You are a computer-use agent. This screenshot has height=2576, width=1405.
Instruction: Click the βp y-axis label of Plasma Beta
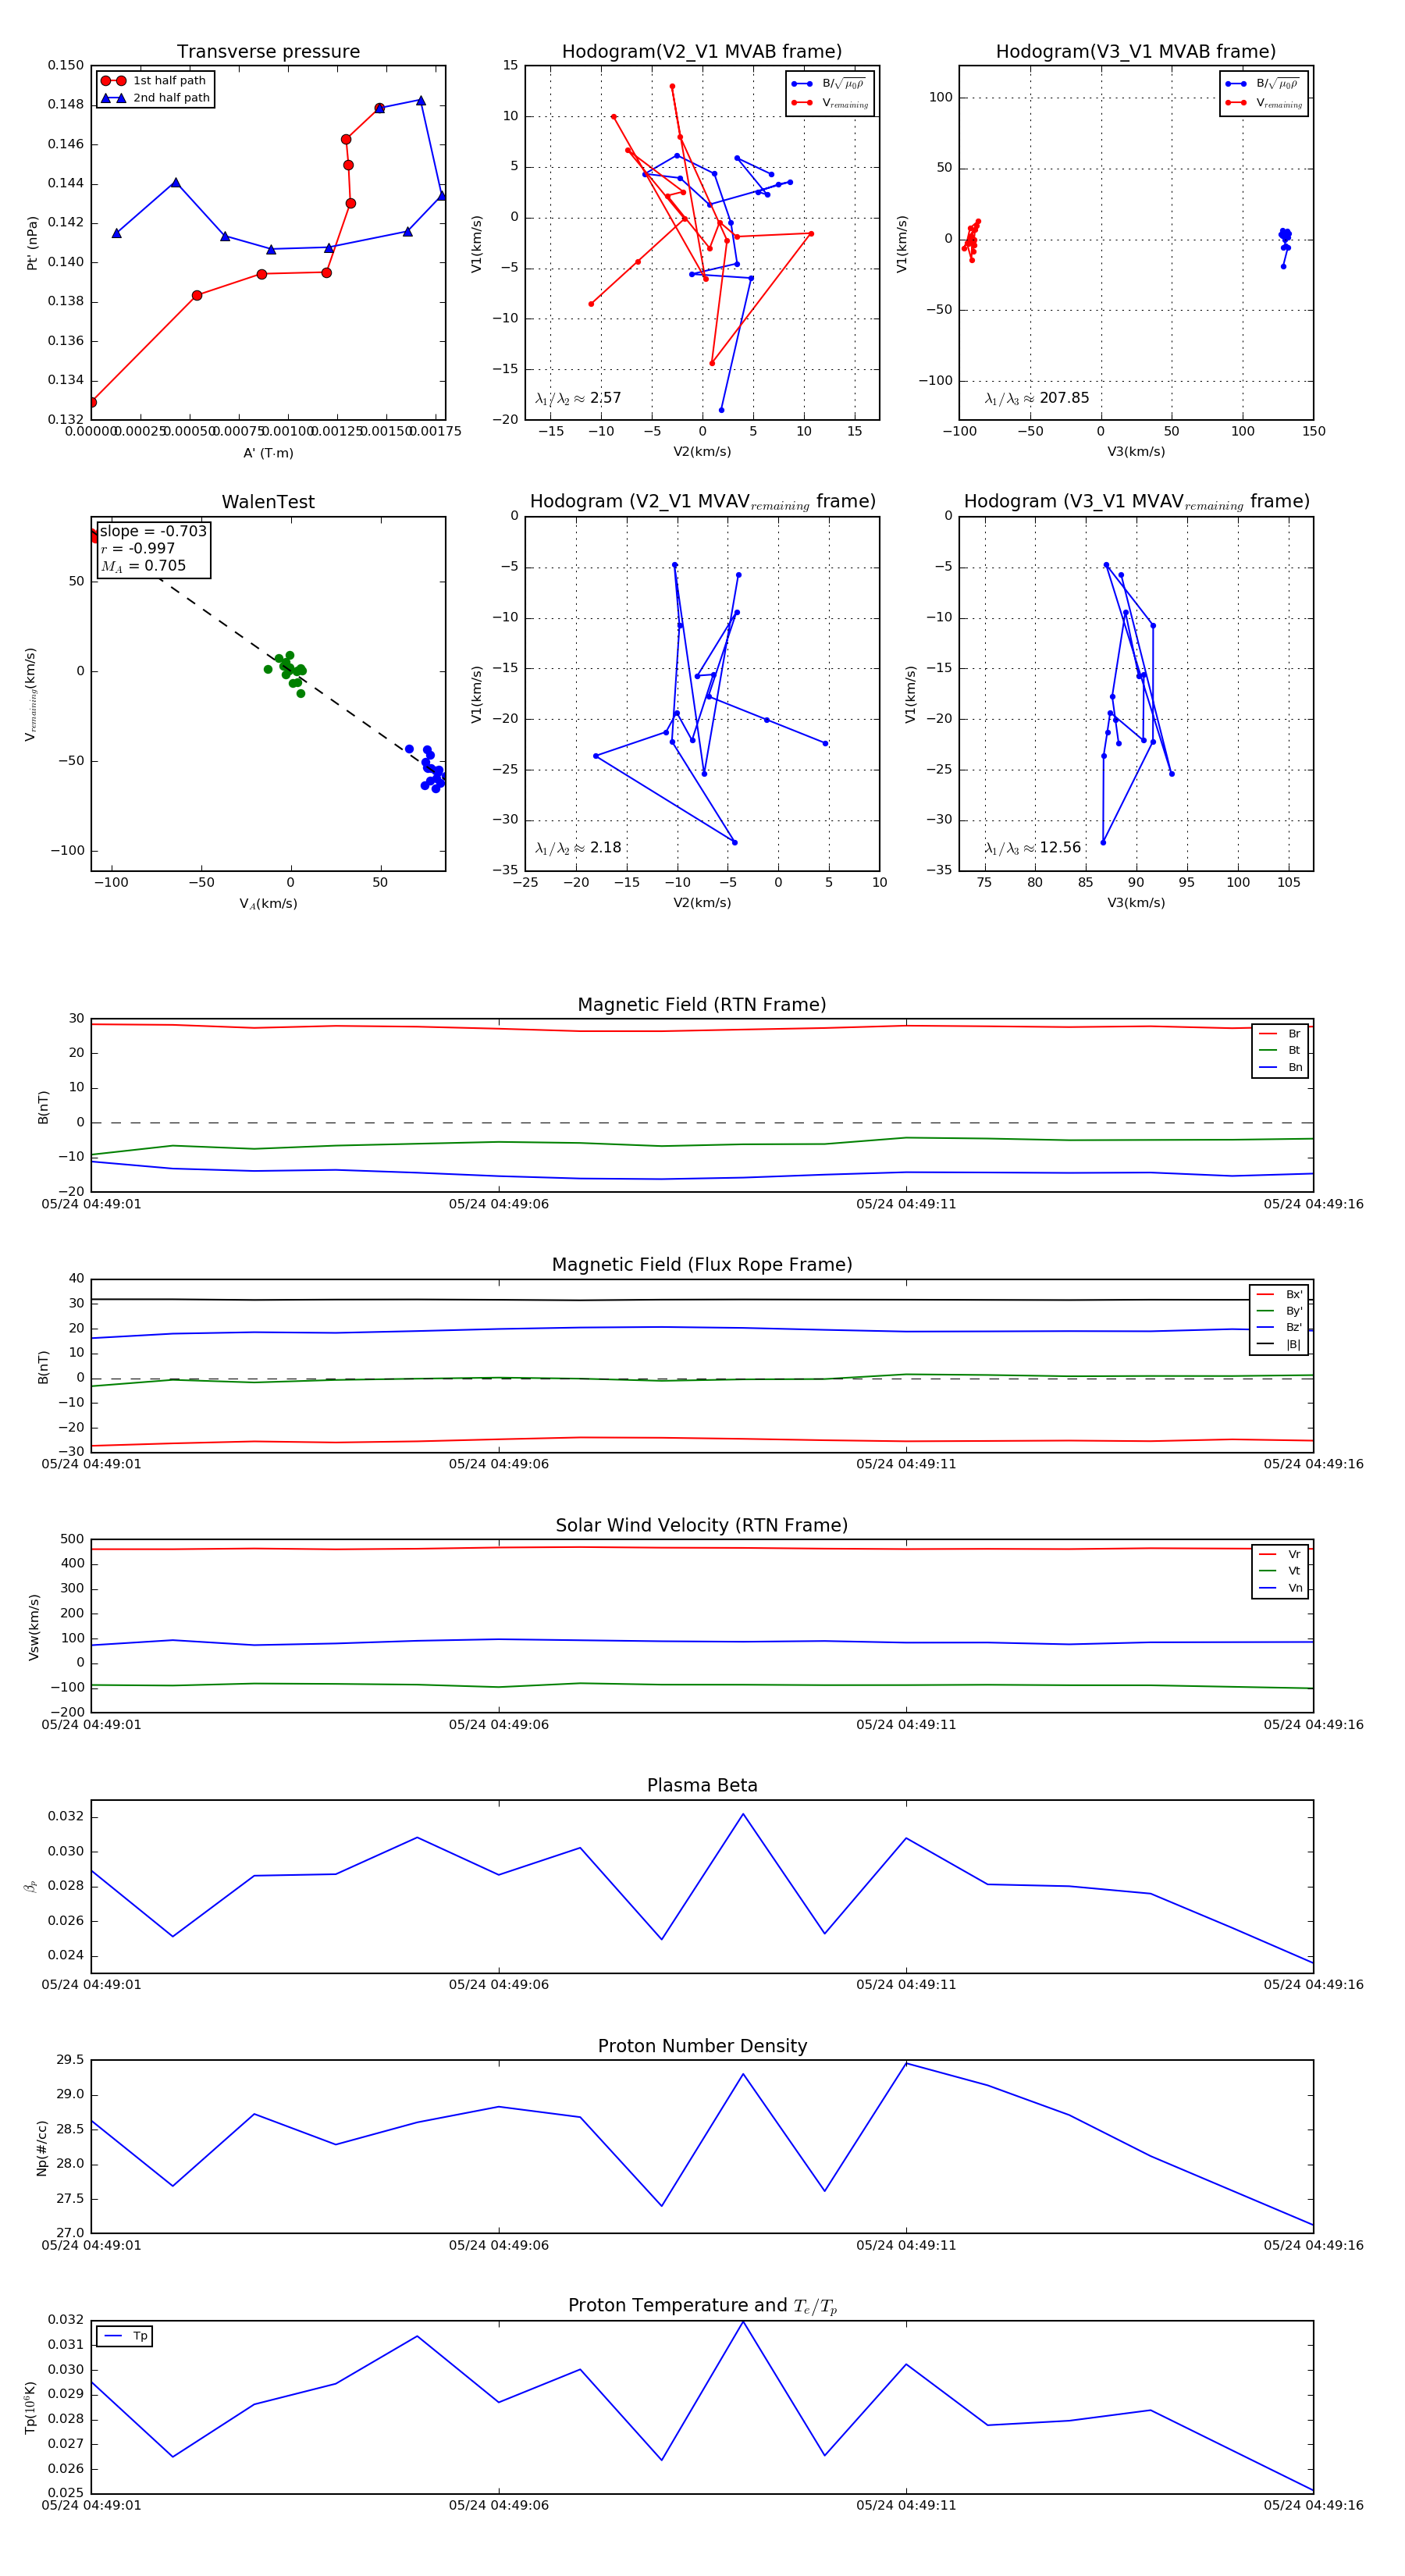click(30, 1886)
